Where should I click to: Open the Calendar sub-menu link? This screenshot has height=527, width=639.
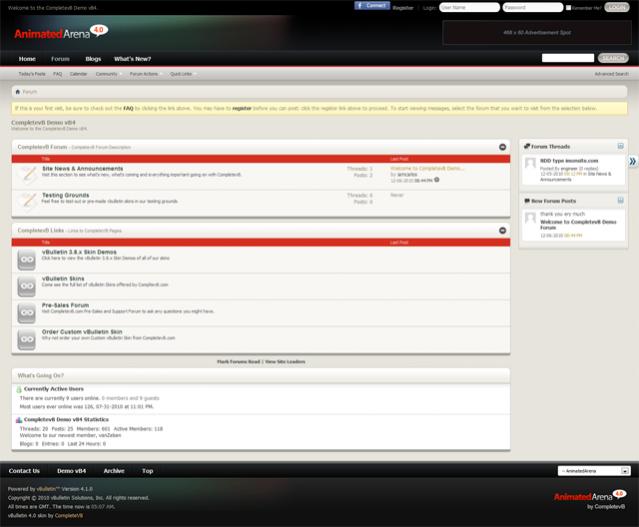coord(78,74)
